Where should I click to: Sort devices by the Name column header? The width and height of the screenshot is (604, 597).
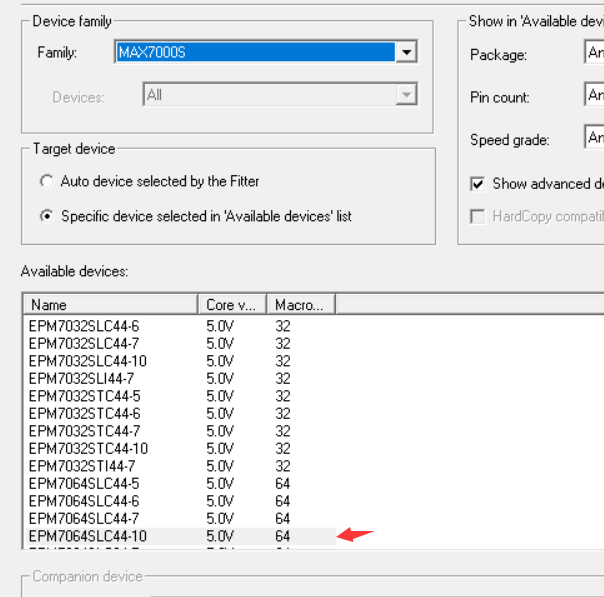[x=111, y=305]
